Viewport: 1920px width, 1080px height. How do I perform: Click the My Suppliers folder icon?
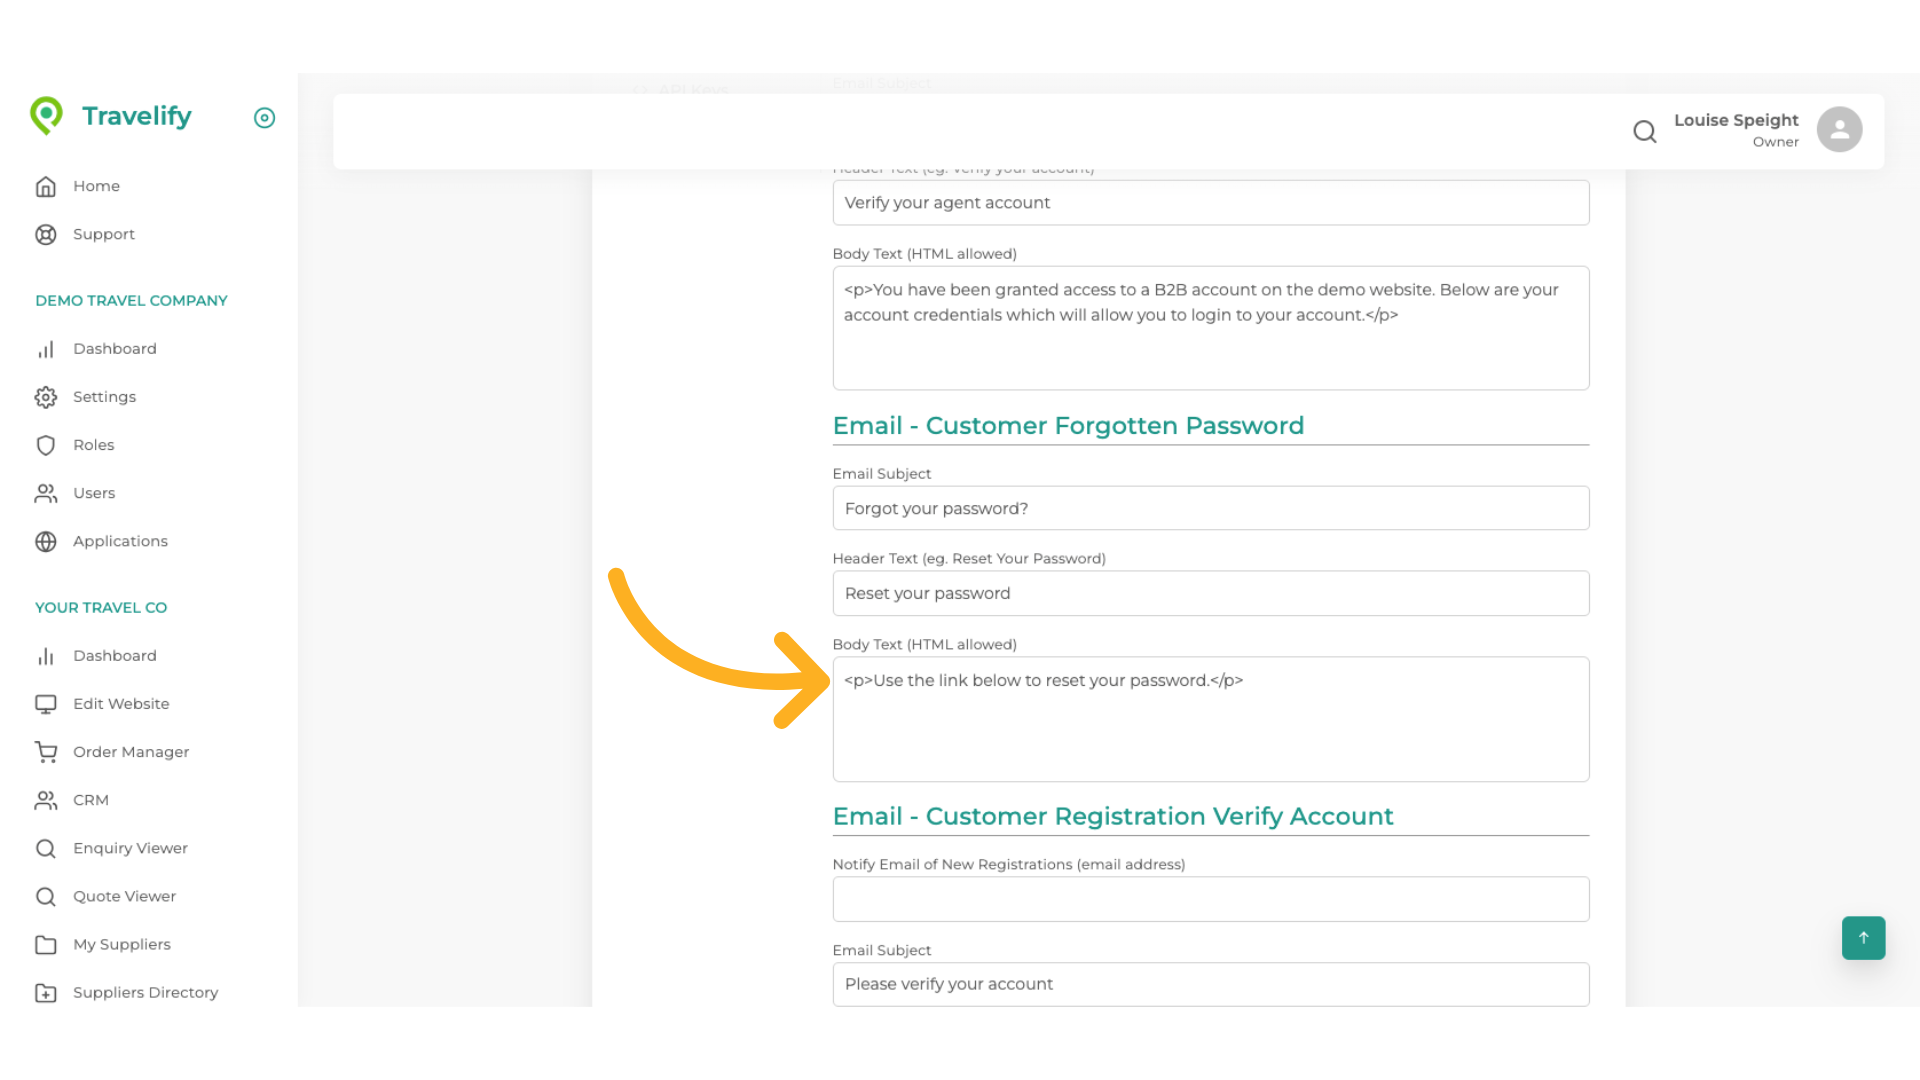46,944
